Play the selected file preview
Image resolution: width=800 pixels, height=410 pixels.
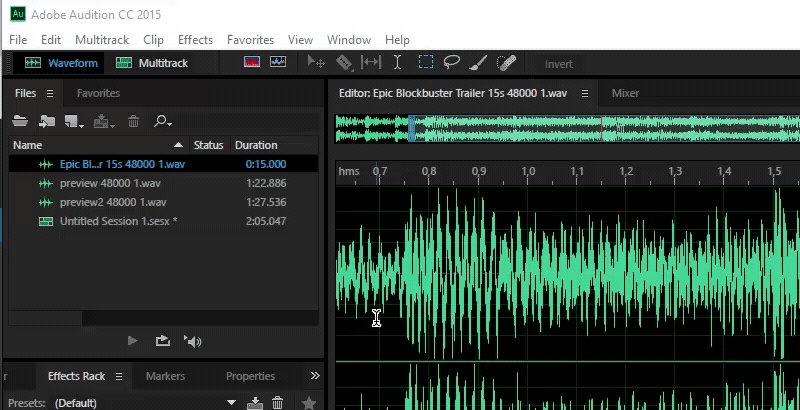pyautogui.click(x=133, y=341)
